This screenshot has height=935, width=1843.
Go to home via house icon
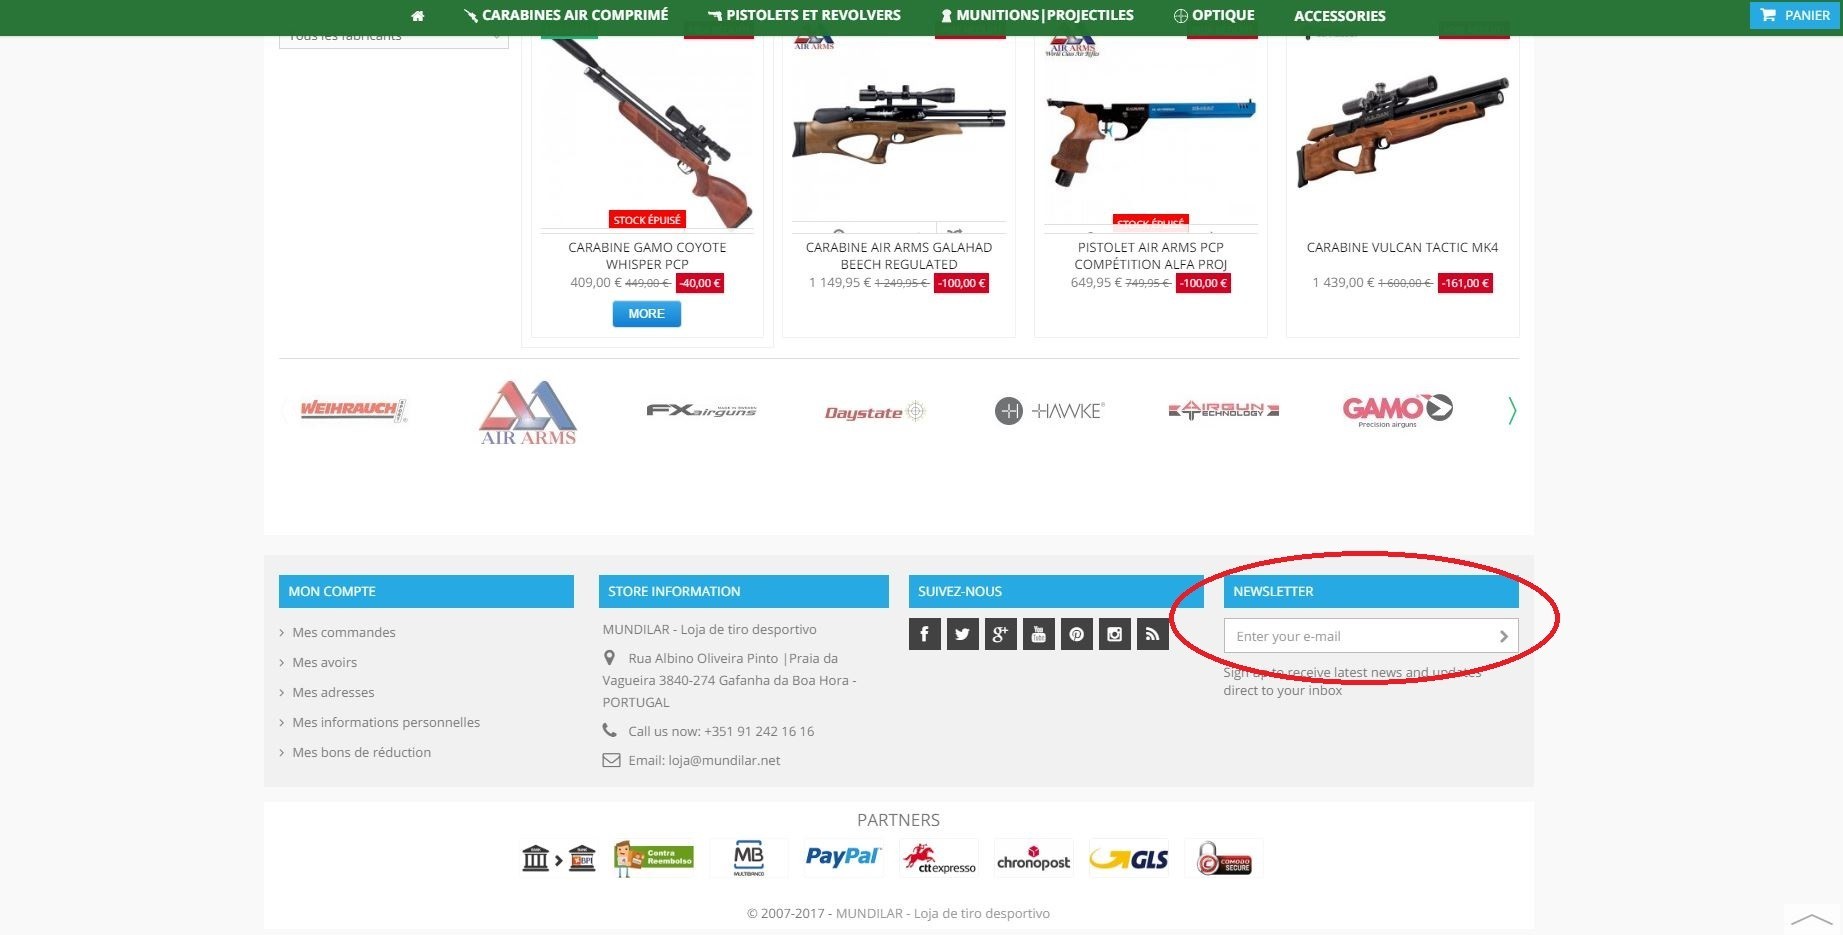point(418,16)
